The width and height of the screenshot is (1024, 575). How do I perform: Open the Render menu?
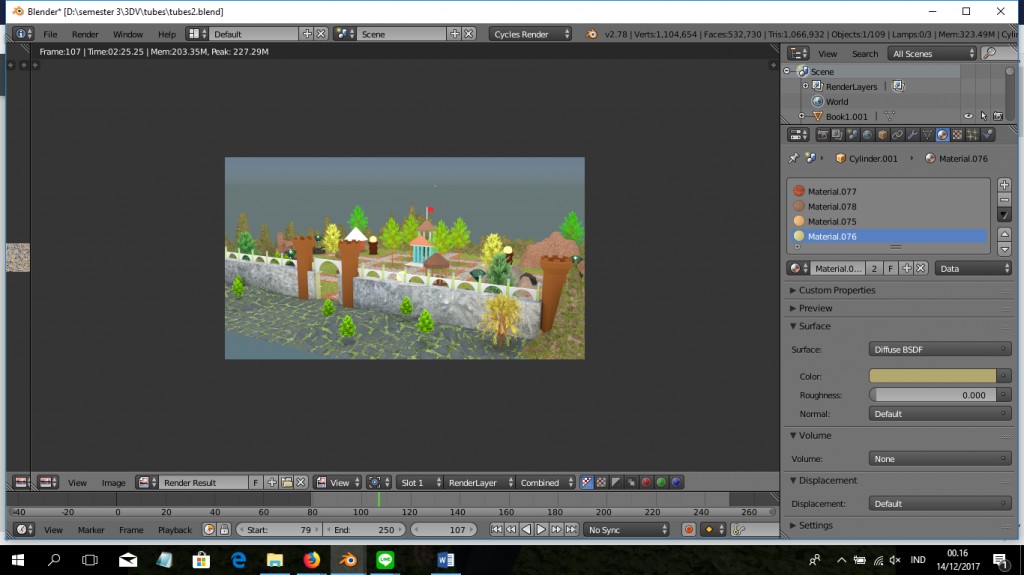click(85, 34)
